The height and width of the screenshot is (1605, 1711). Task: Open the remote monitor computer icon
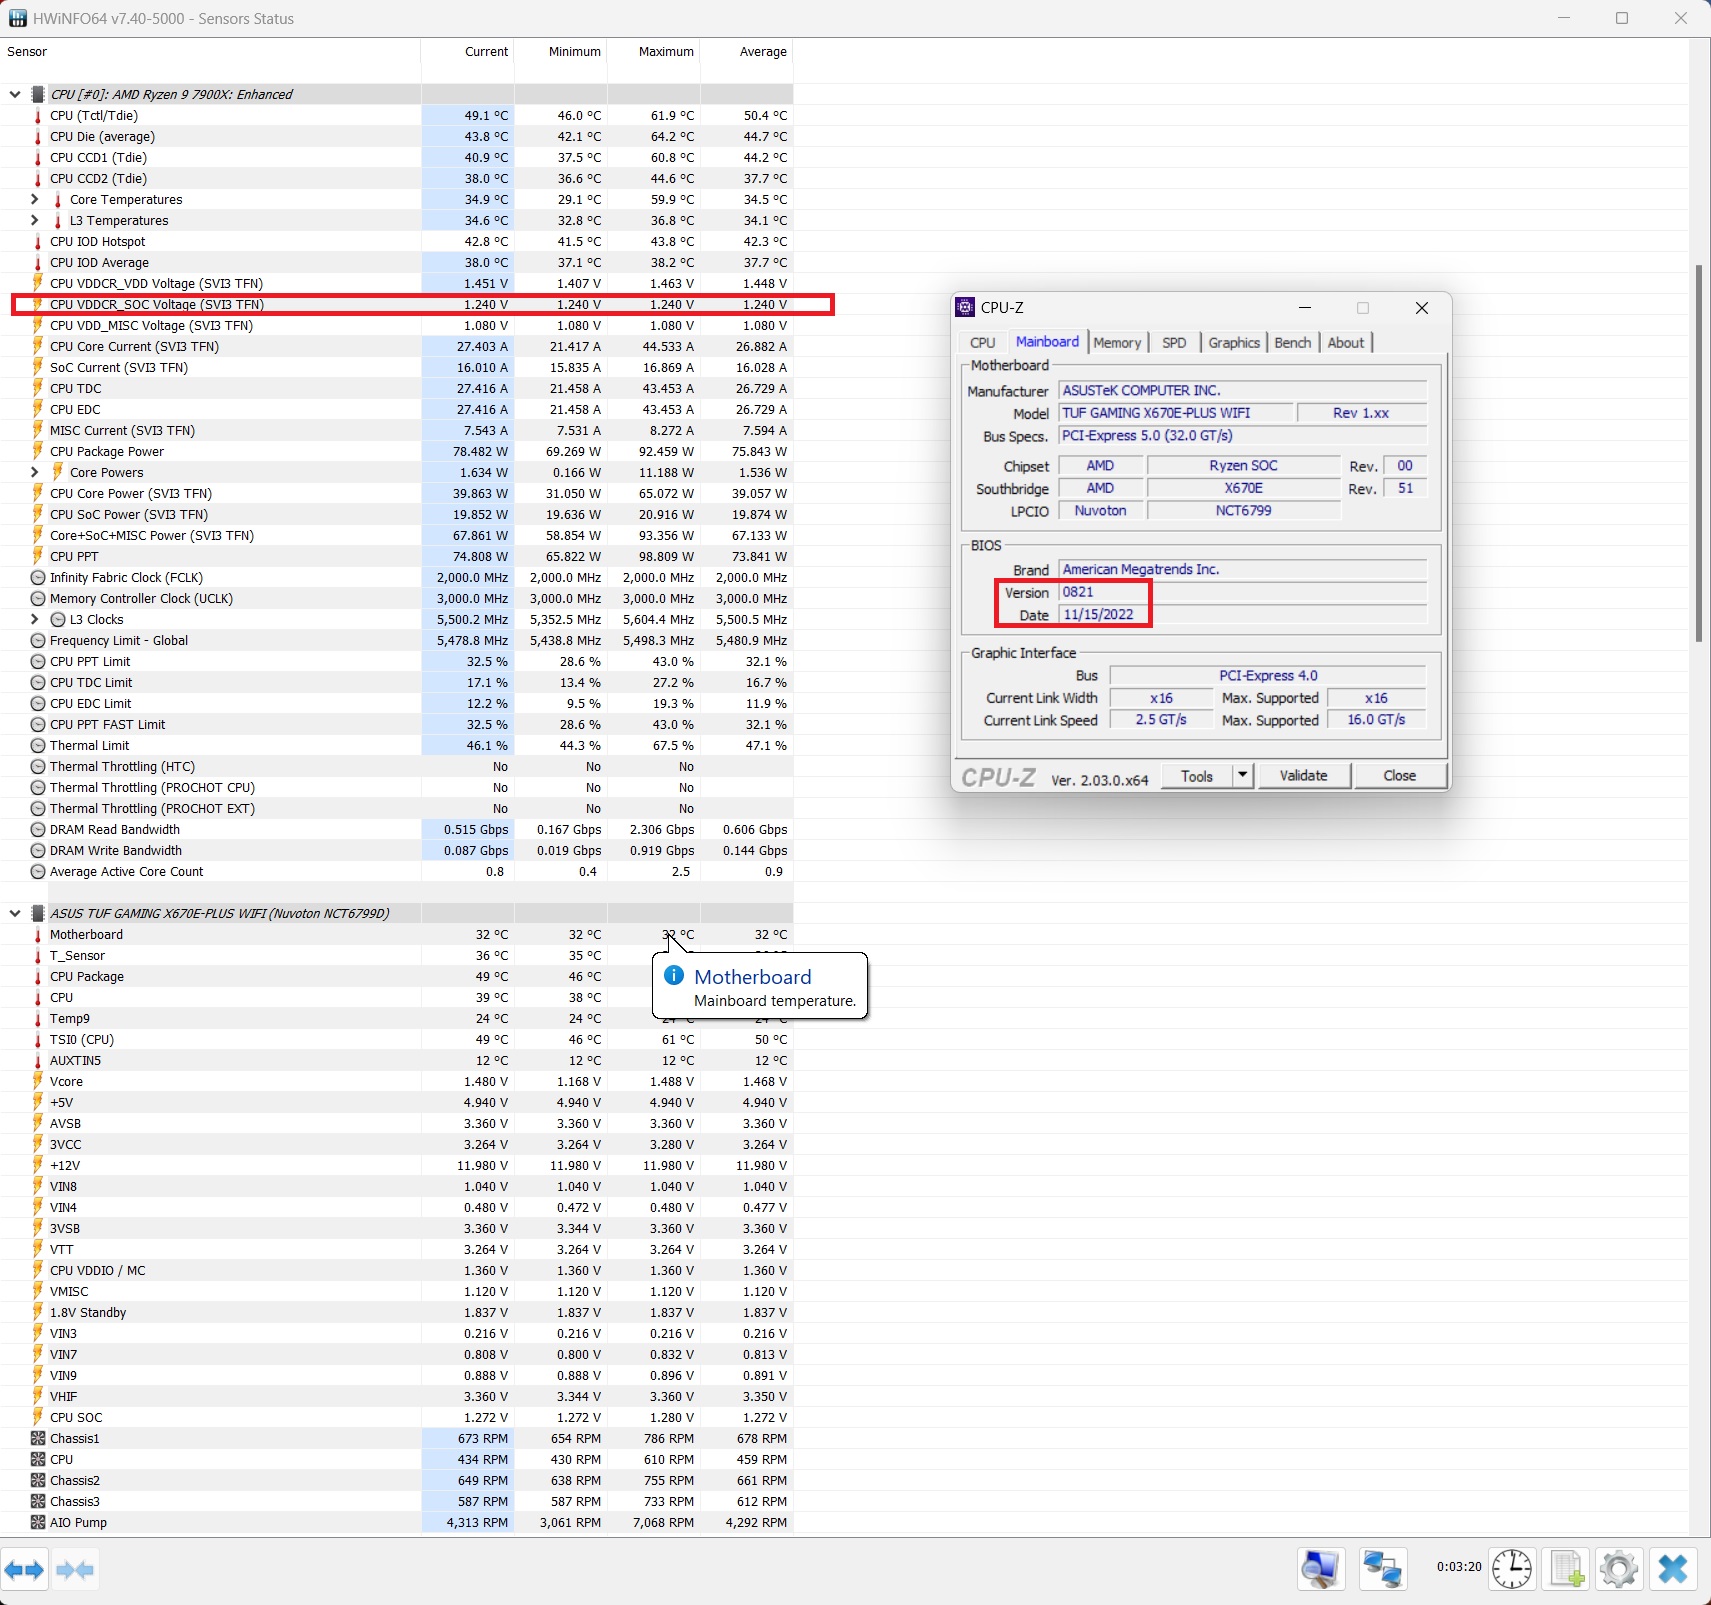pyautogui.click(x=1320, y=1569)
